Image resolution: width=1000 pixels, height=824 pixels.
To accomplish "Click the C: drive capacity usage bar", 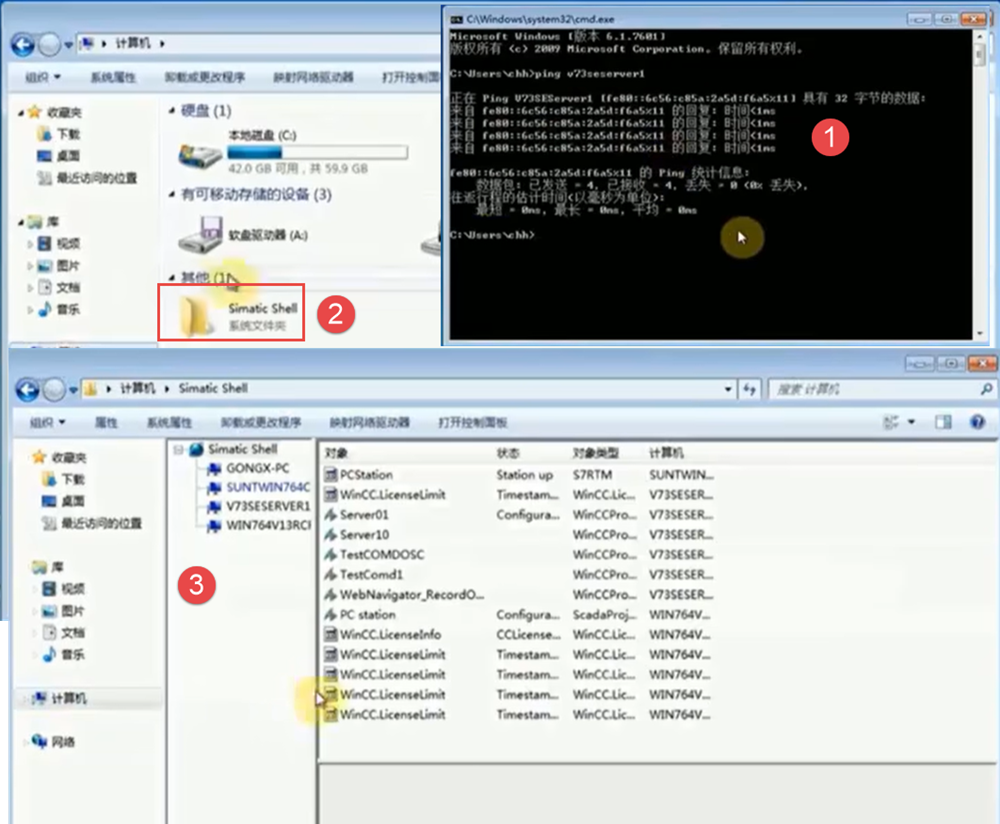I will point(317,152).
